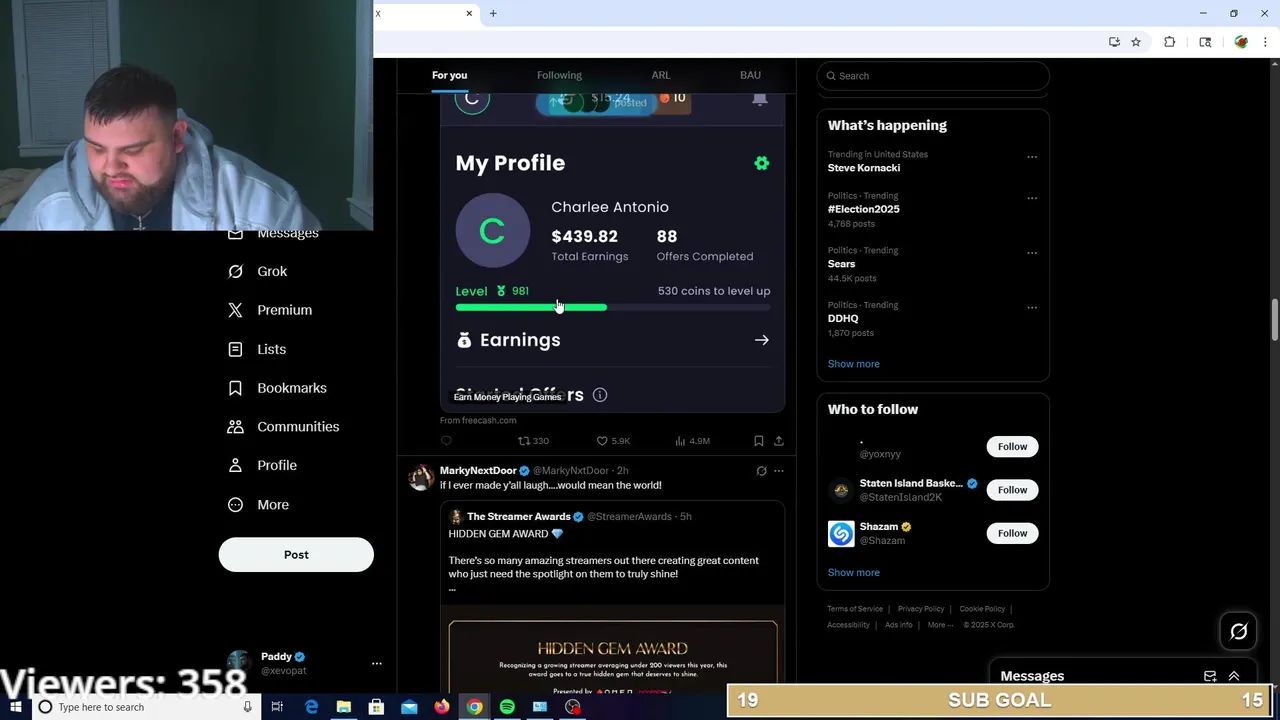Screen dimensions: 1280x720
Task: Open more options for #Election2025 trend
Action: [x=1032, y=198]
